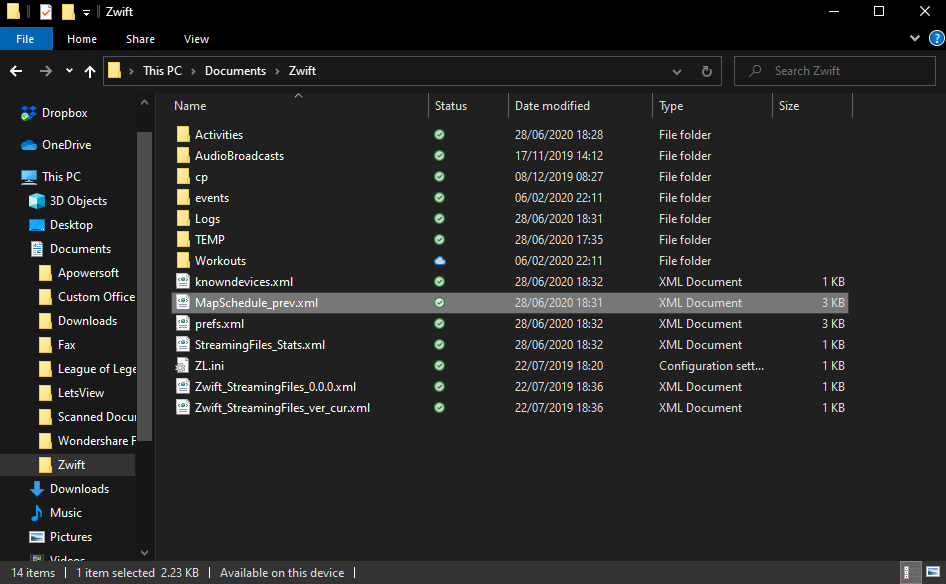The height and width of the screenshot is (584, 946).
Task: Click the New folder icon in title bar
Action: coord(68,11)
